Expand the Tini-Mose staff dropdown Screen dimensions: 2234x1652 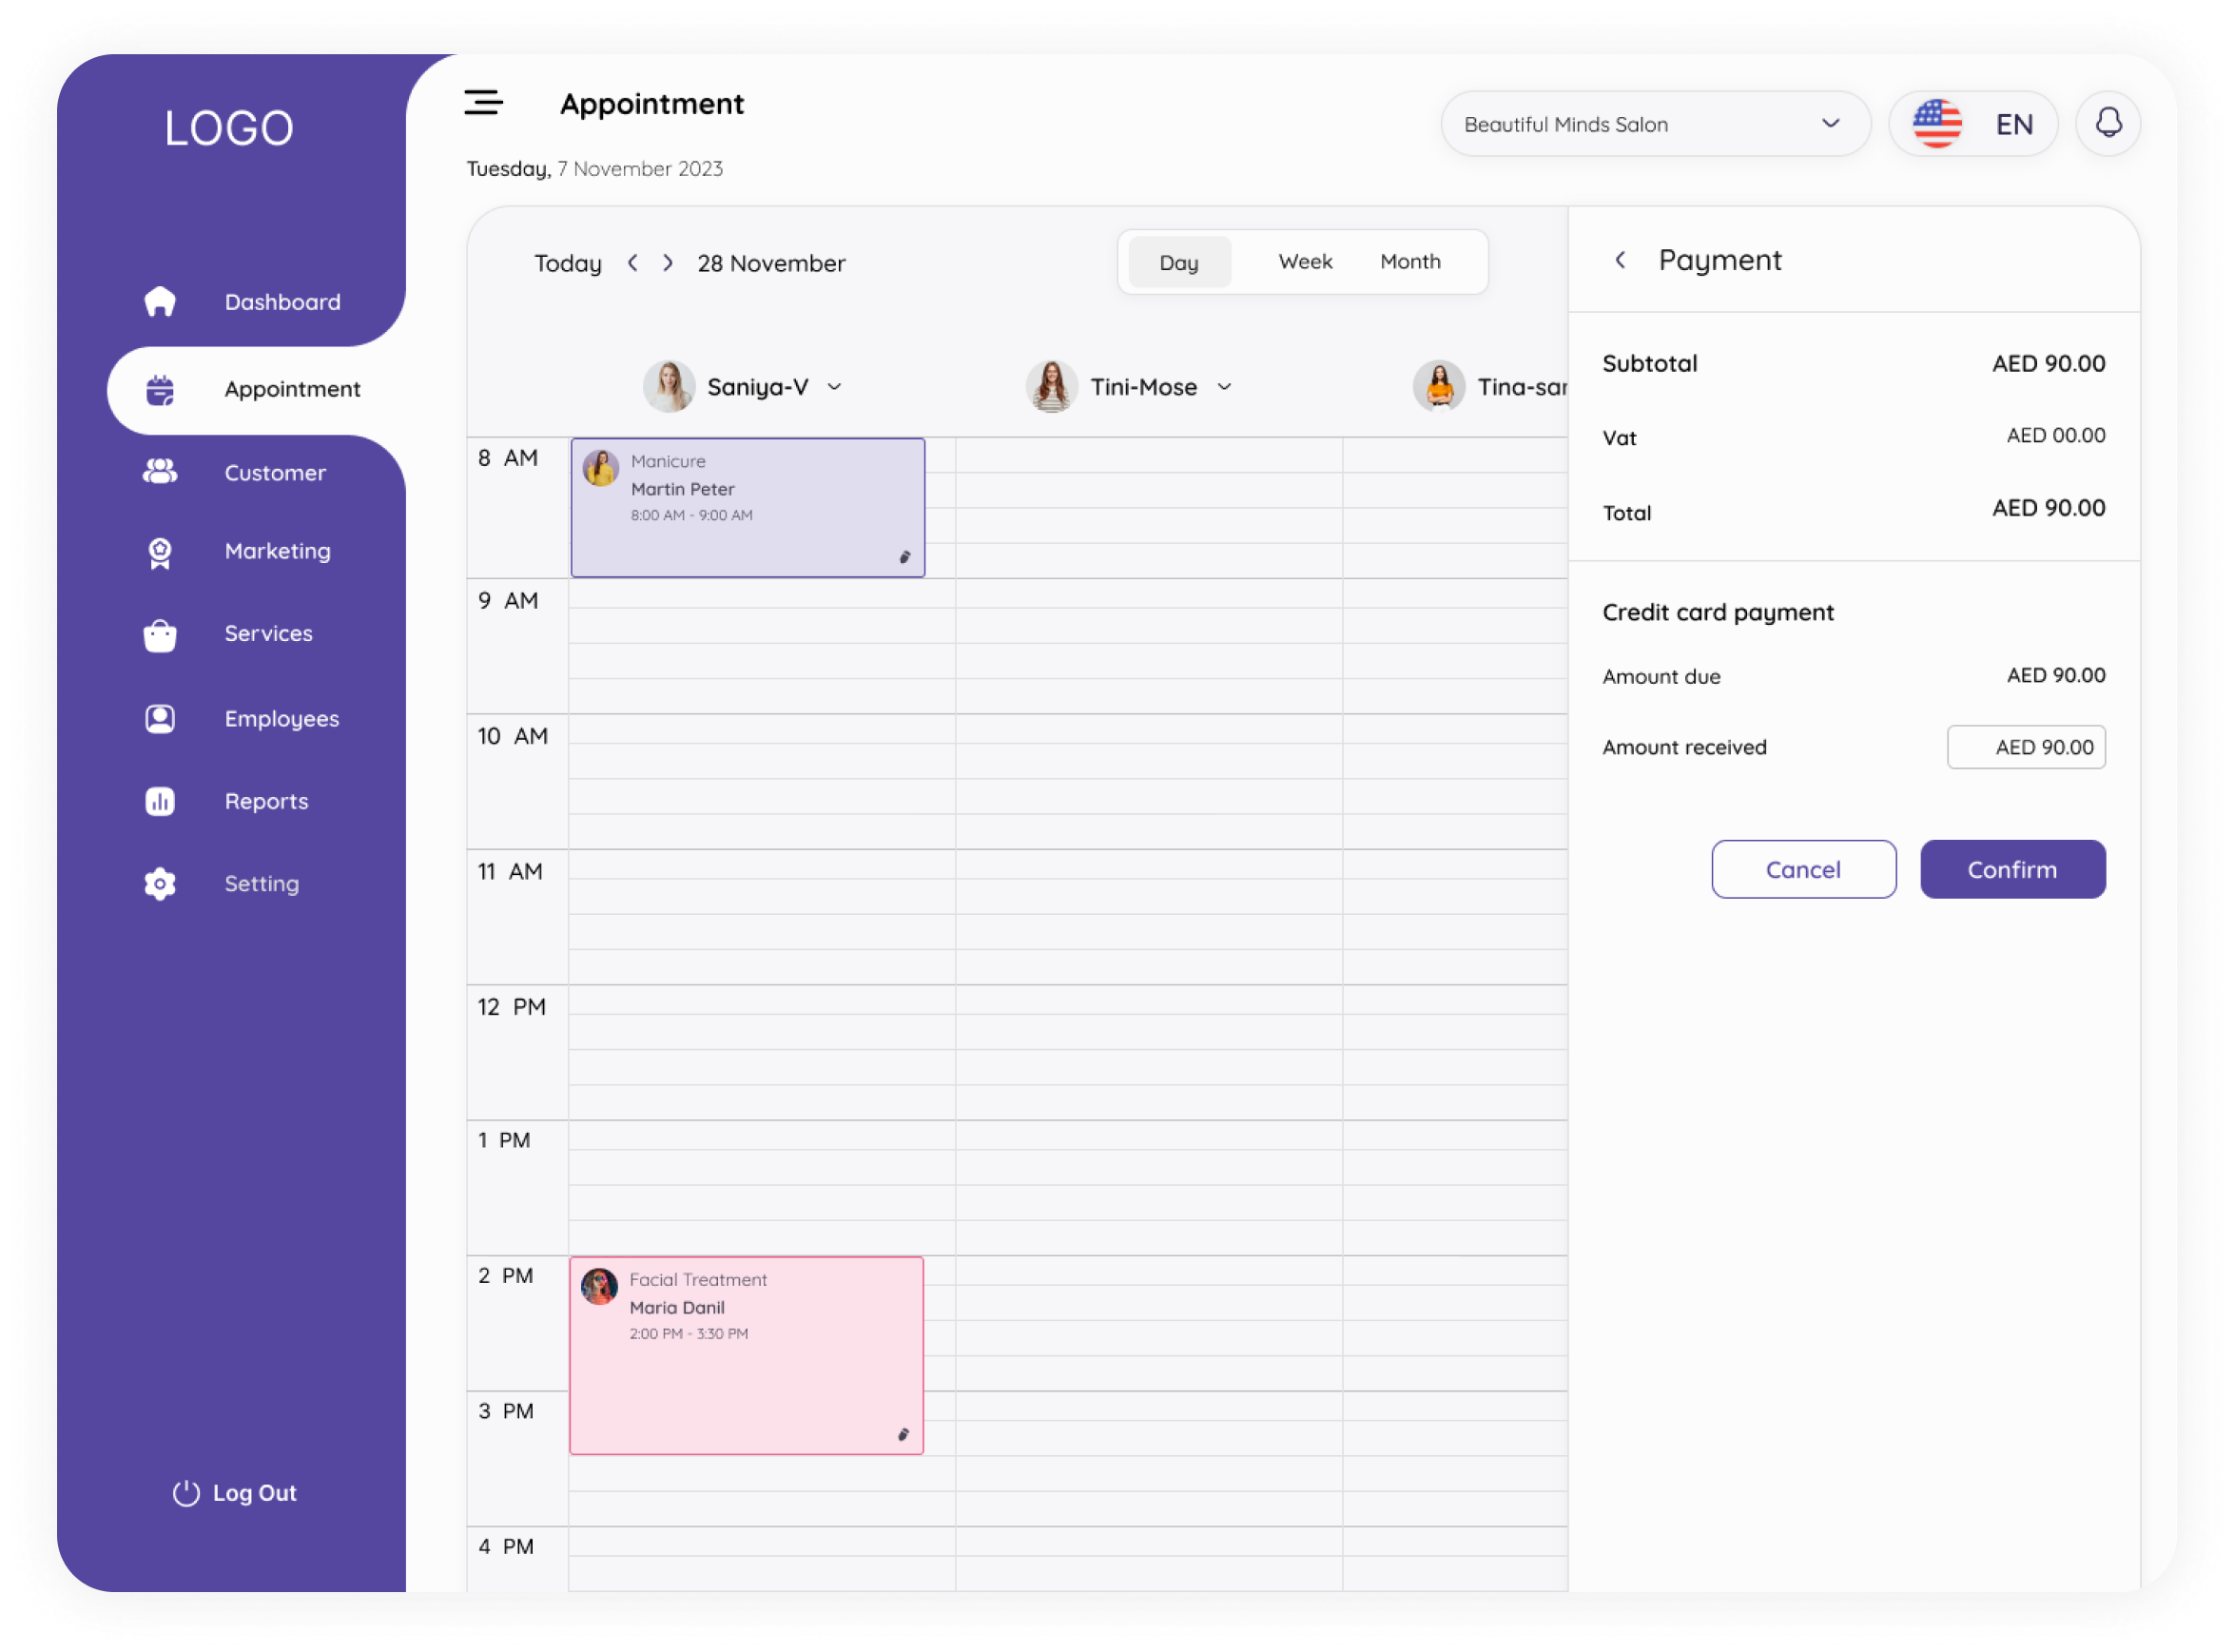tap(1224, 387)
